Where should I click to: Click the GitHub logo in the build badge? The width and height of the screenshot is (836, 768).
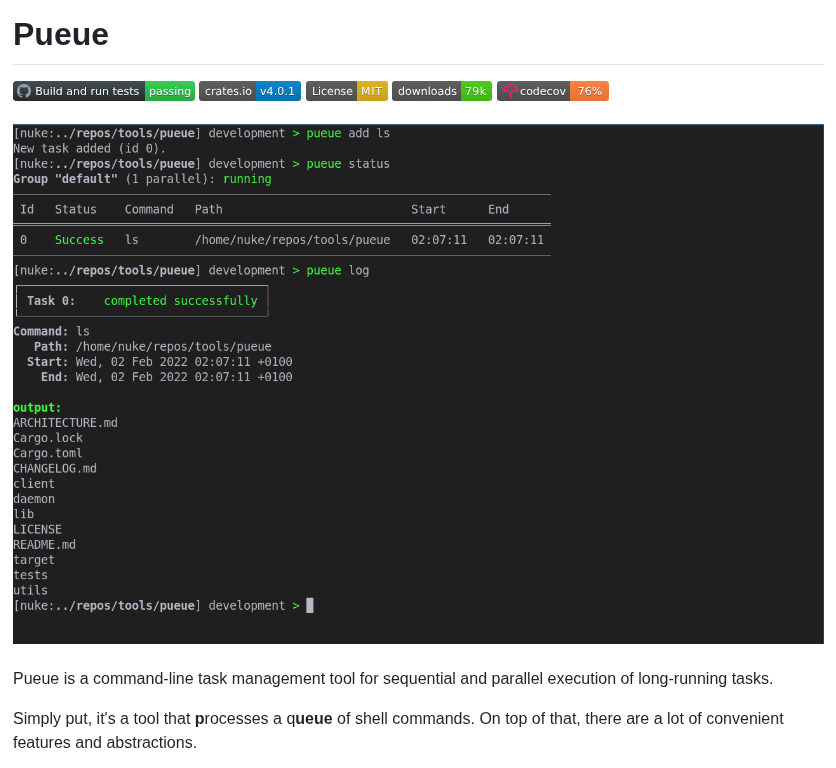click(x=24, y=91)
